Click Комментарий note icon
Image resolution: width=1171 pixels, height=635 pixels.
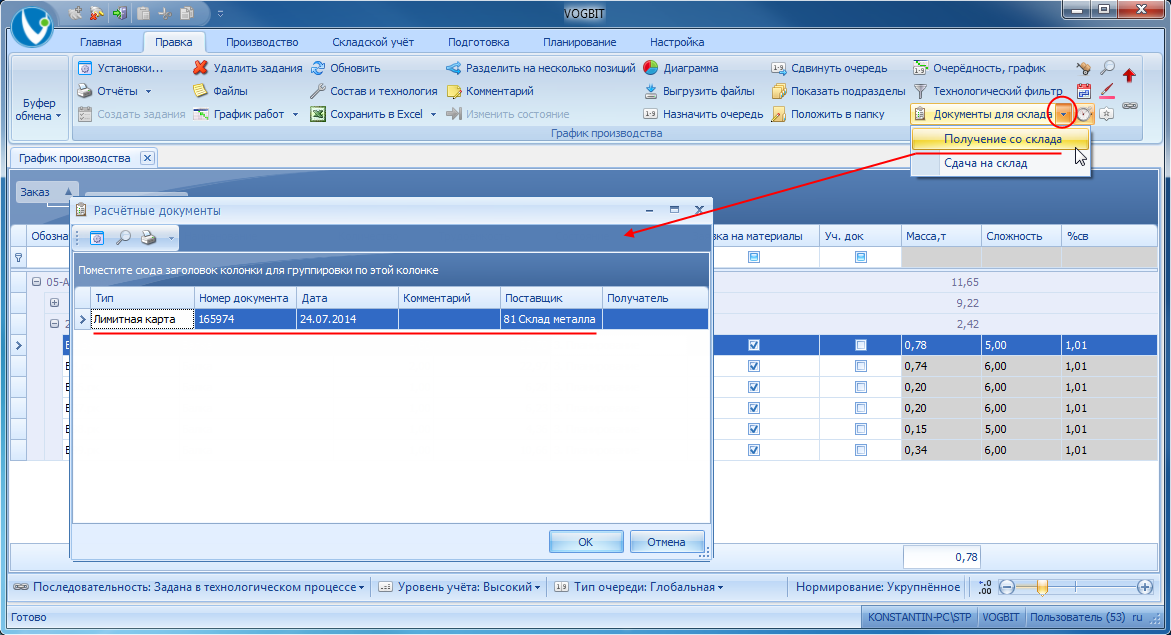point(454,91)
